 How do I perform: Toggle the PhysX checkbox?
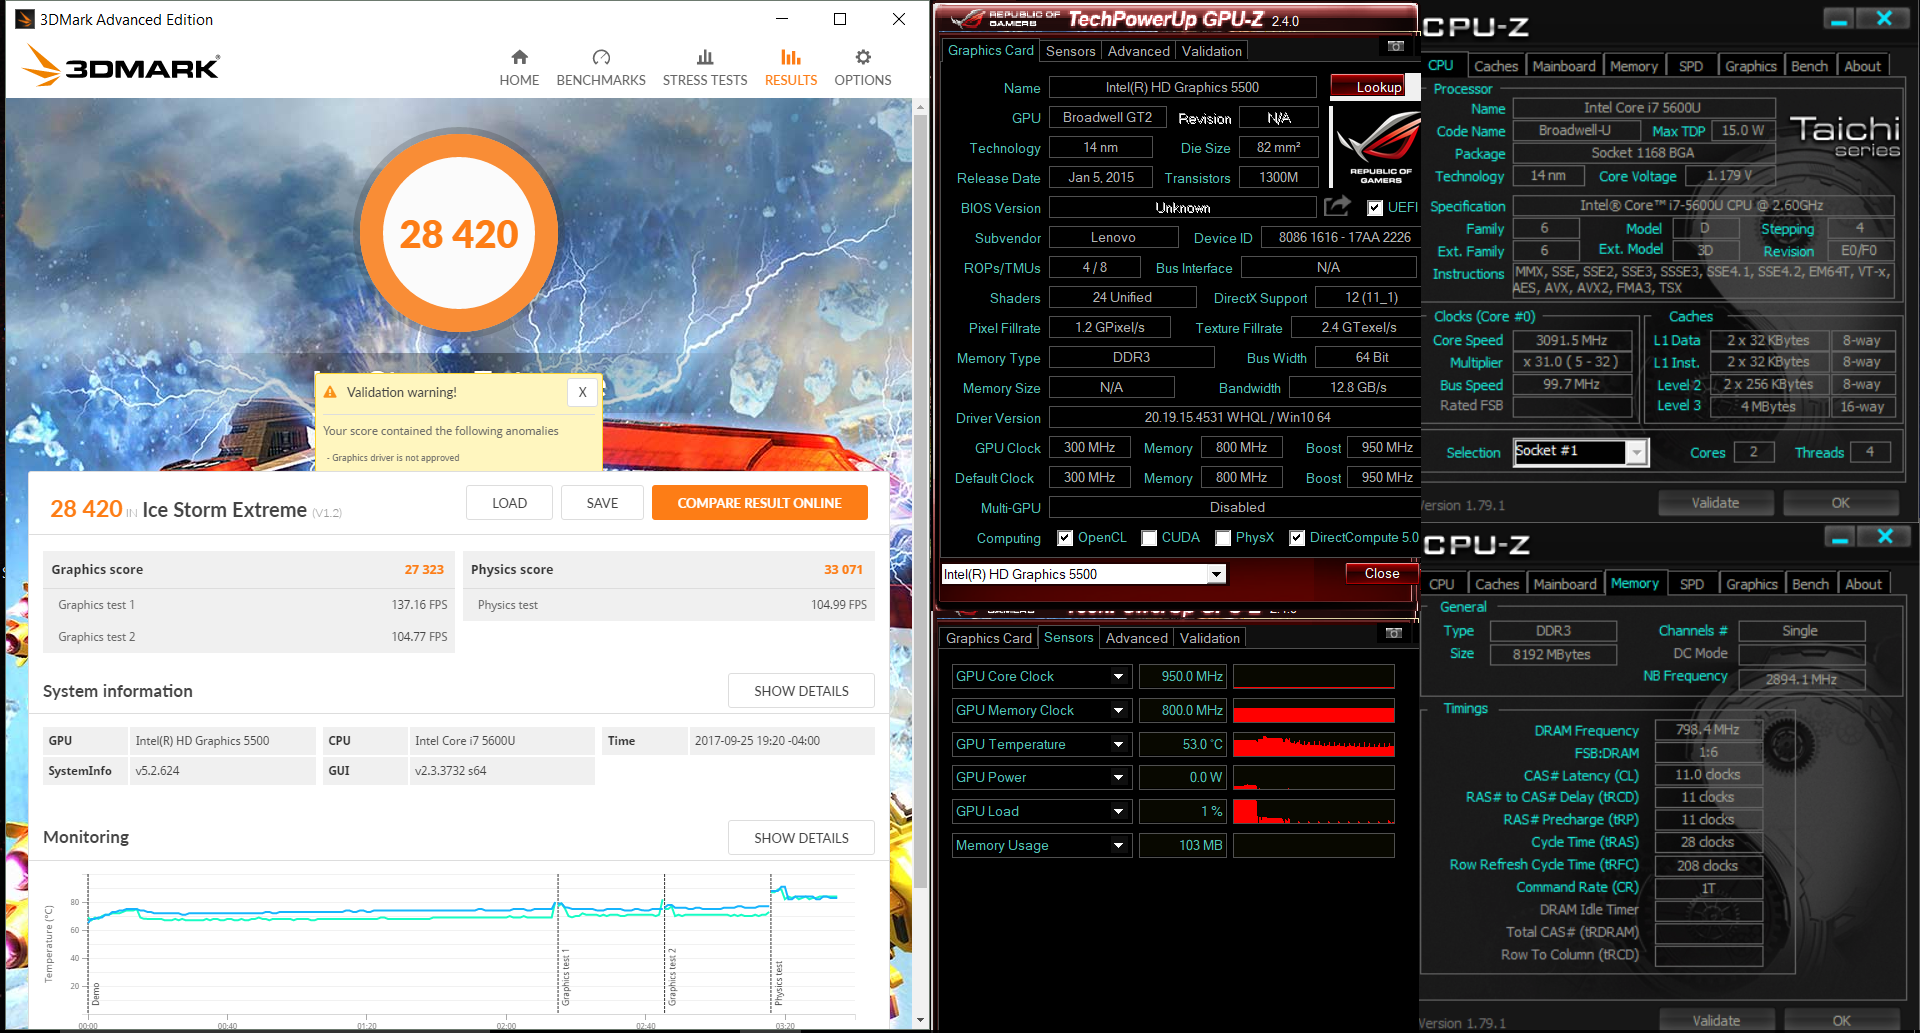pos(1223,538)
